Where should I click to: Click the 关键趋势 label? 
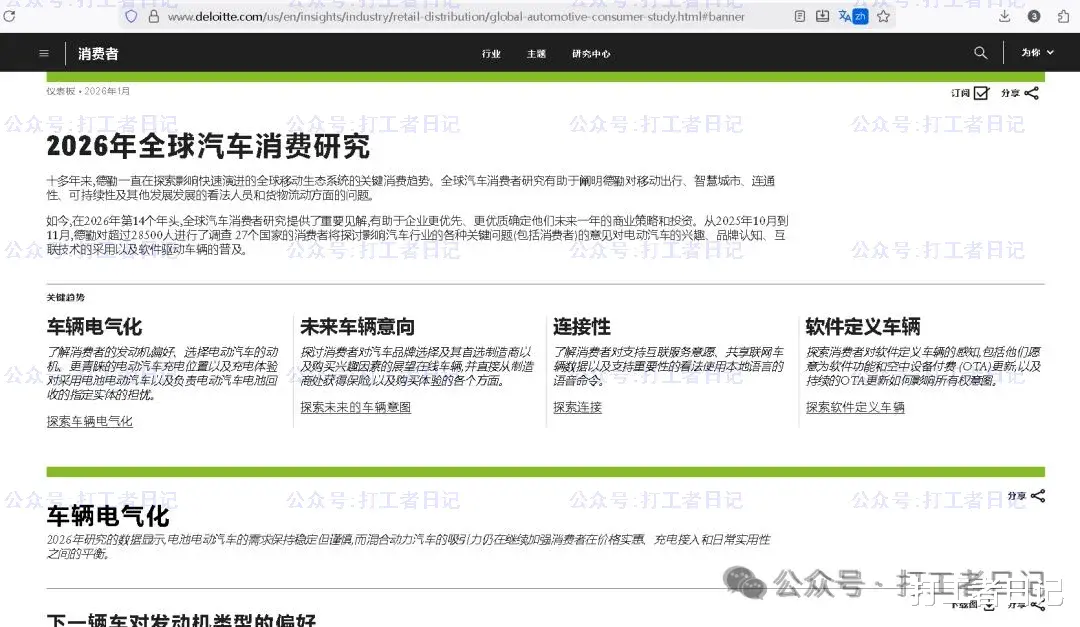[x=65, y=298]
